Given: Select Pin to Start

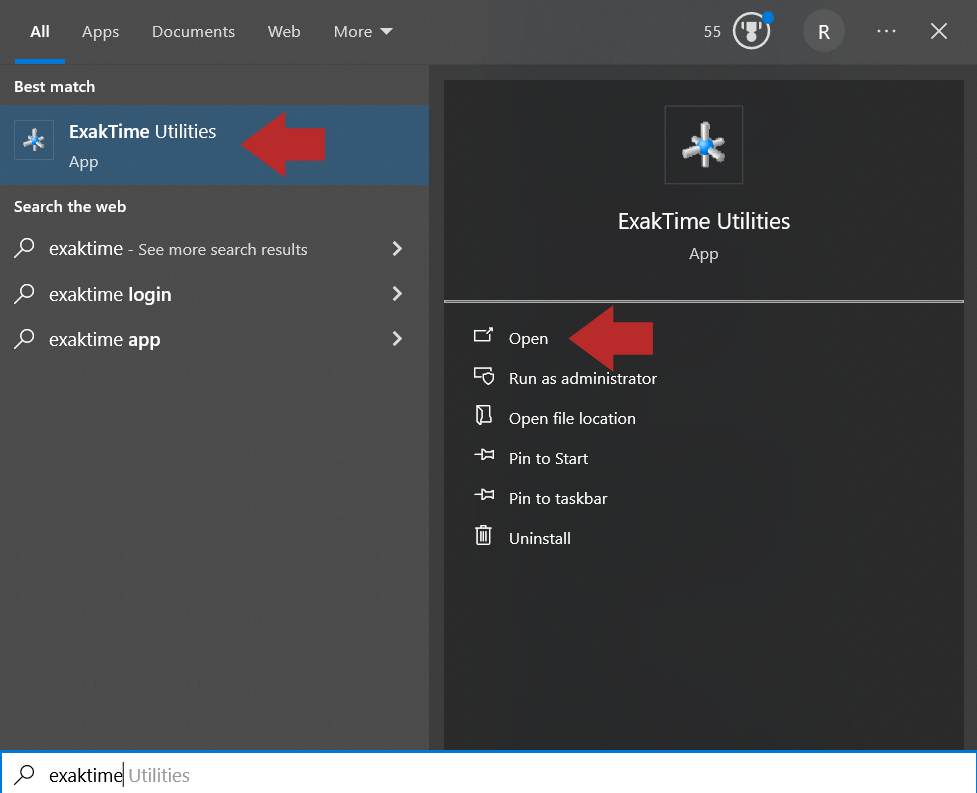Looking at the screenshot, I should point(548,458).
